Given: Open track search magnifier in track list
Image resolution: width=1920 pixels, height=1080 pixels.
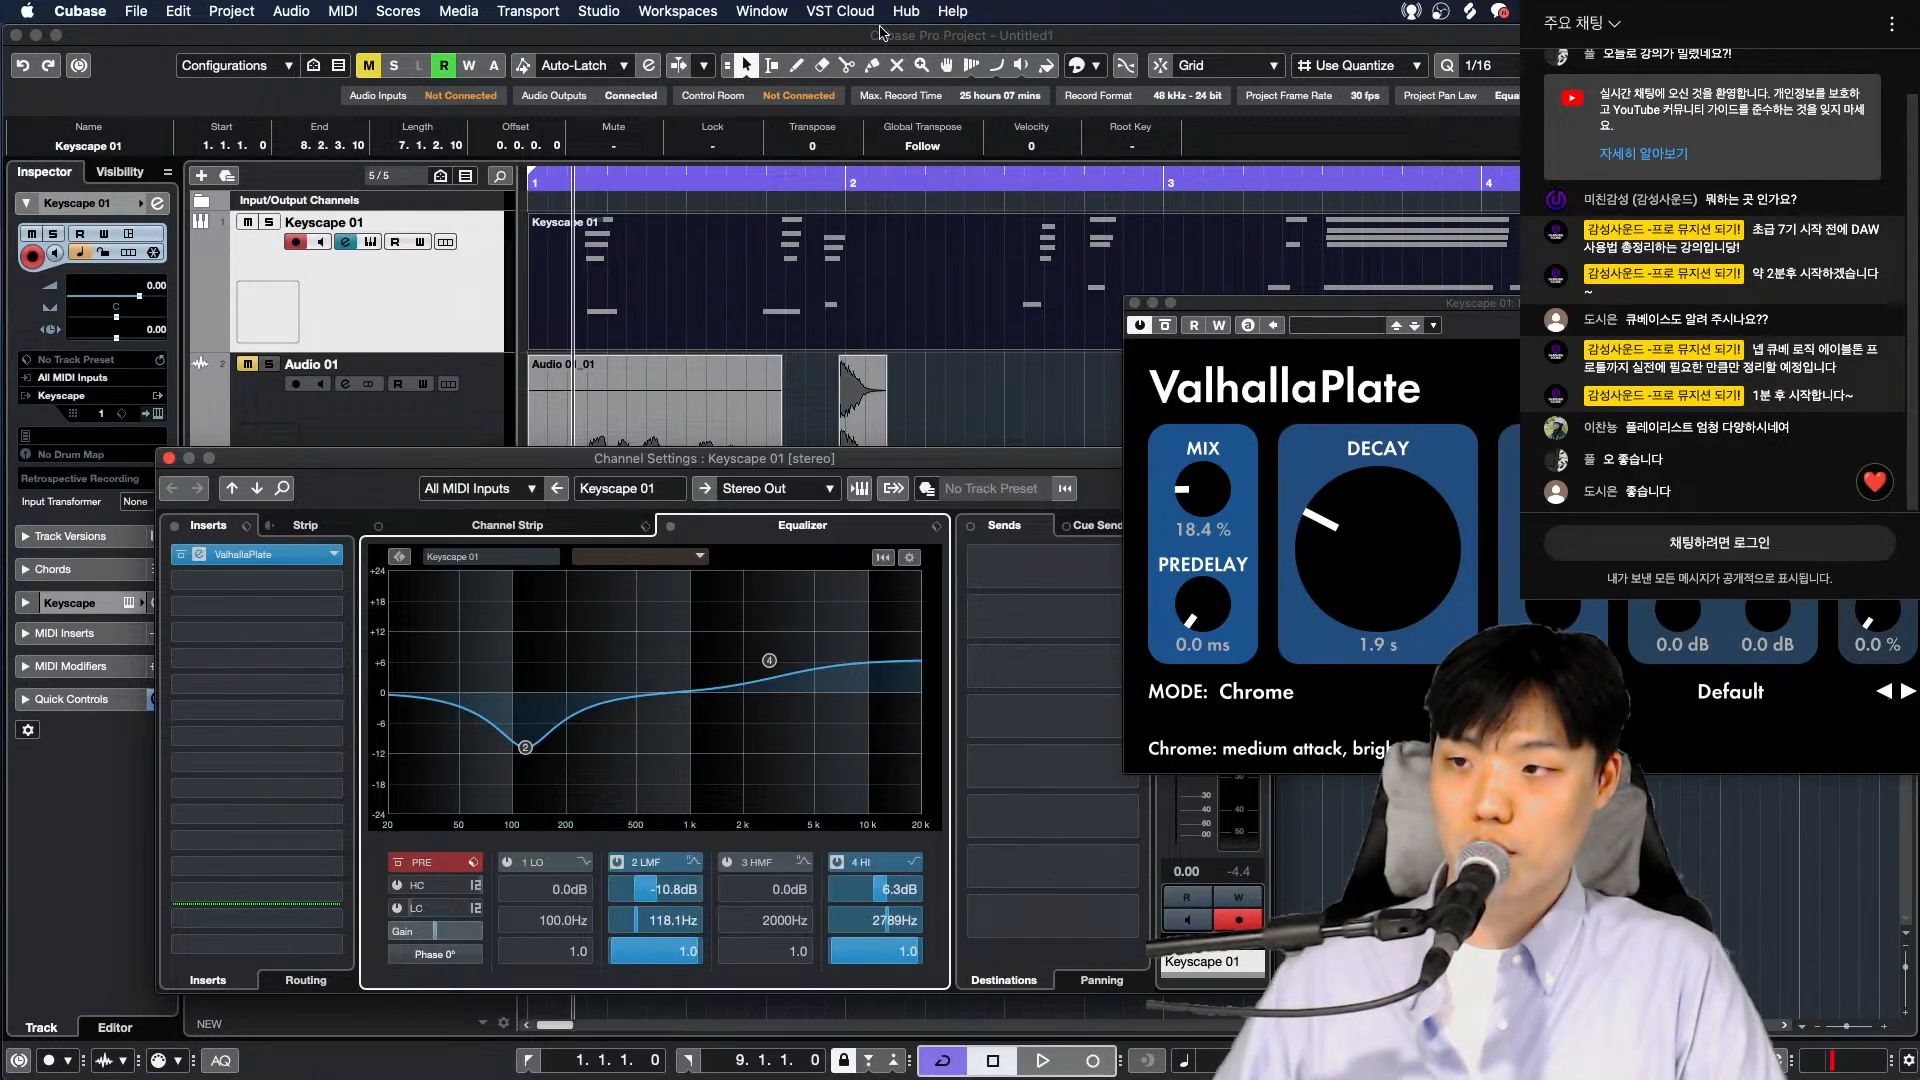Looking at the screenshot, I should click(x=500, y=176).
